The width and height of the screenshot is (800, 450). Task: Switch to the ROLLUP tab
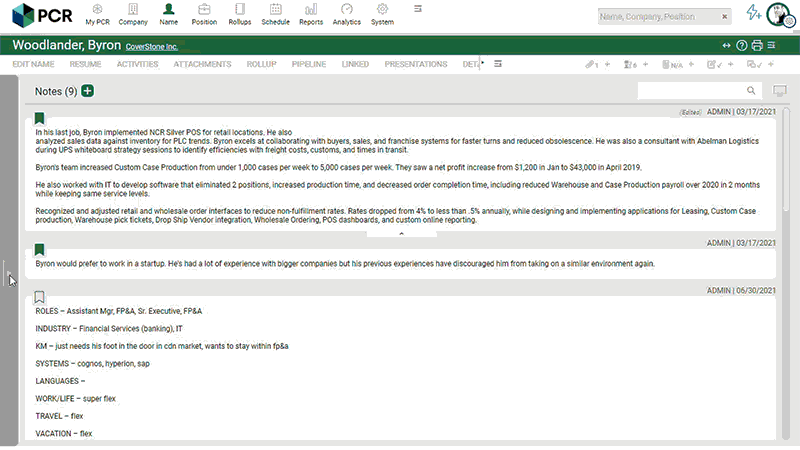click(x=262, y=64)
